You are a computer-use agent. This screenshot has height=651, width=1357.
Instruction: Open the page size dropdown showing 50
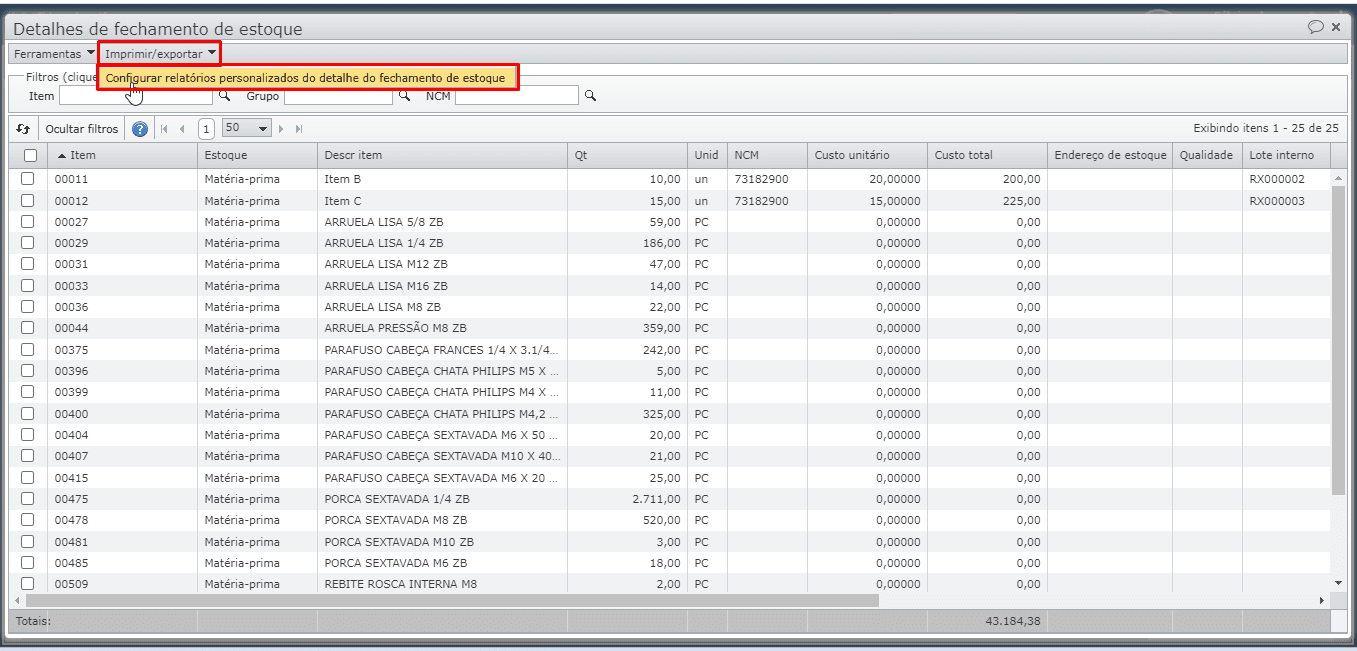pos(247,129)
